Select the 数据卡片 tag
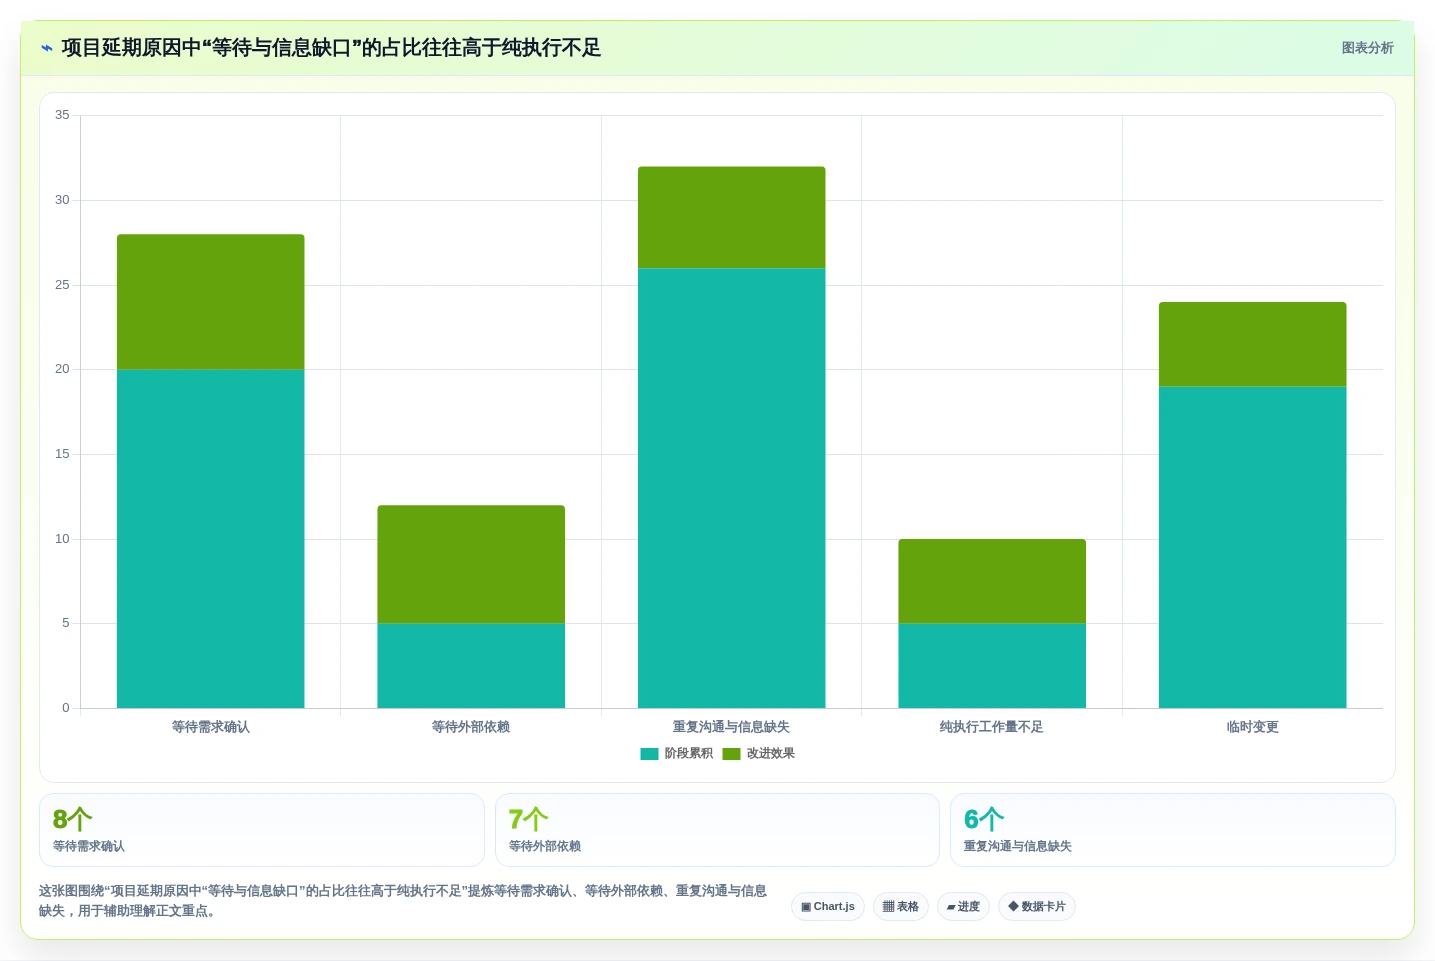 [1037, 907]
